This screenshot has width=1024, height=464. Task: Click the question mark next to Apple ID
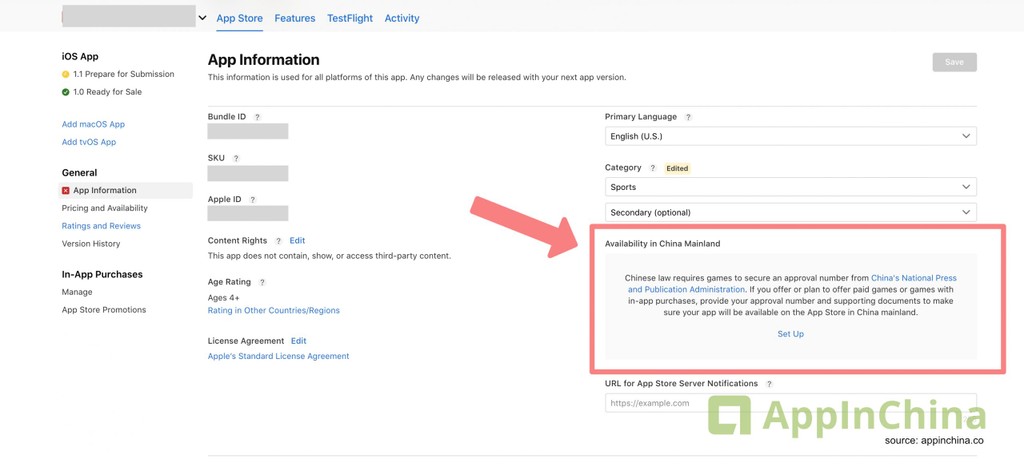pyautogui.click(x=253, y=199)
